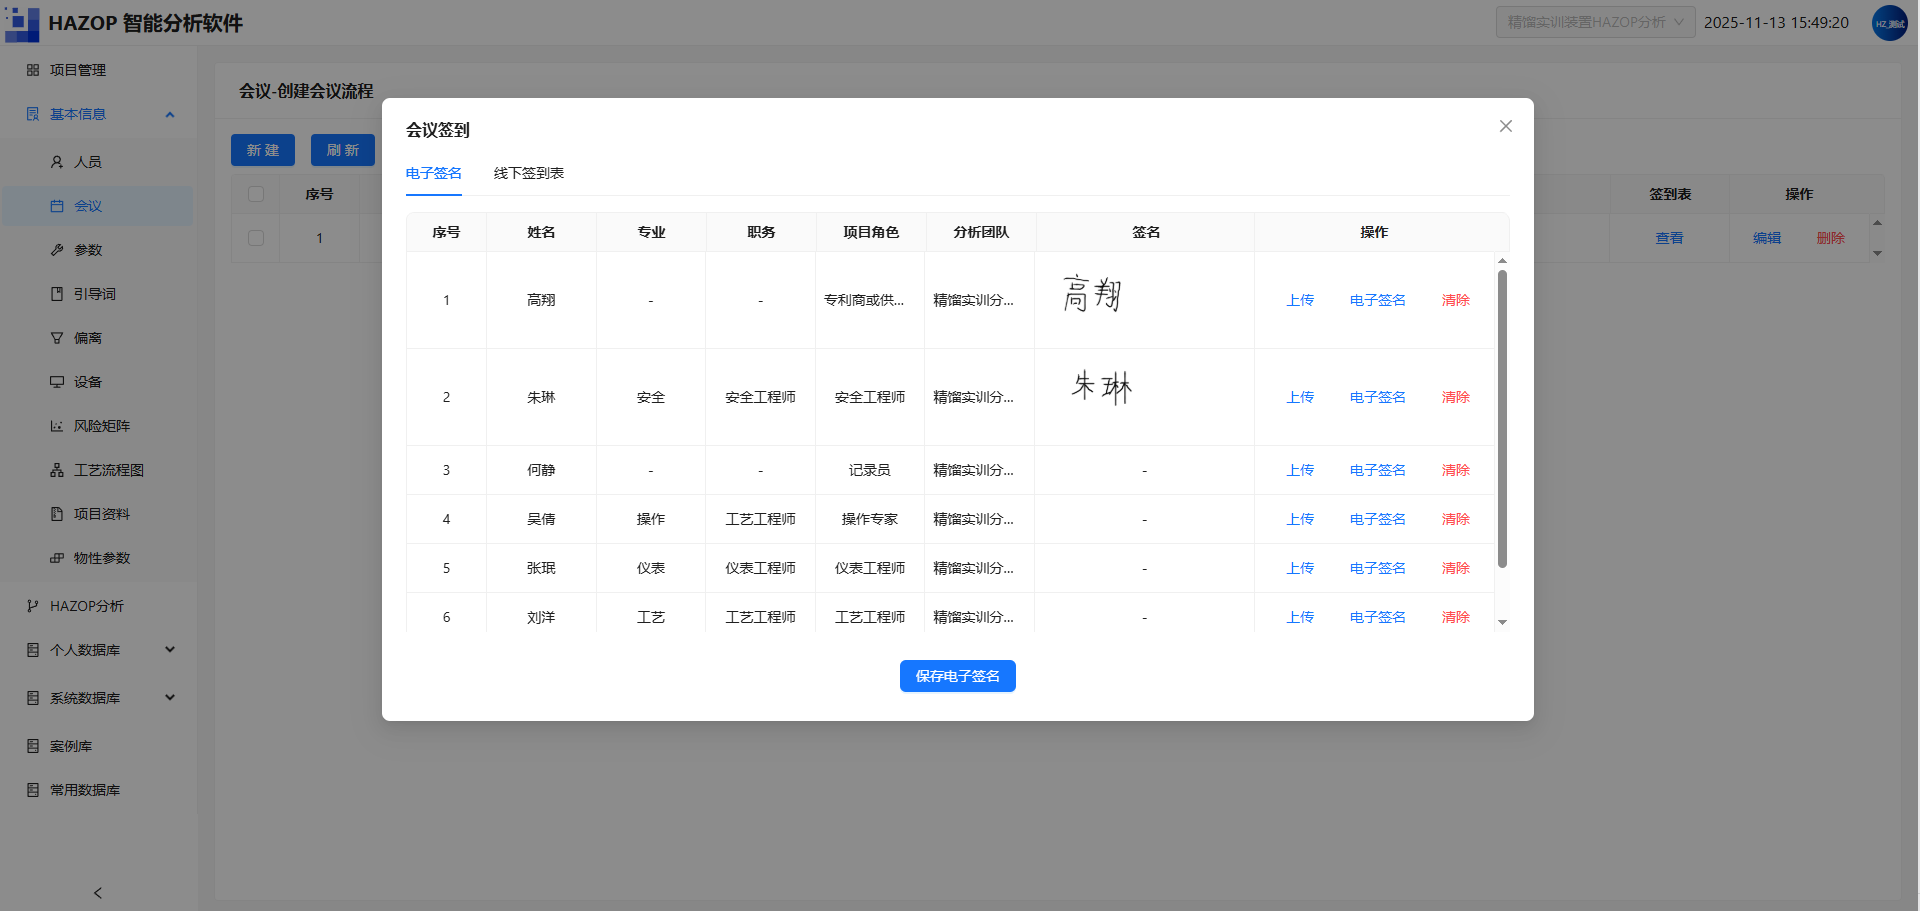Expand the 系统数据库 menu chevron
The image size is (1920, 911).
(170, 698)
